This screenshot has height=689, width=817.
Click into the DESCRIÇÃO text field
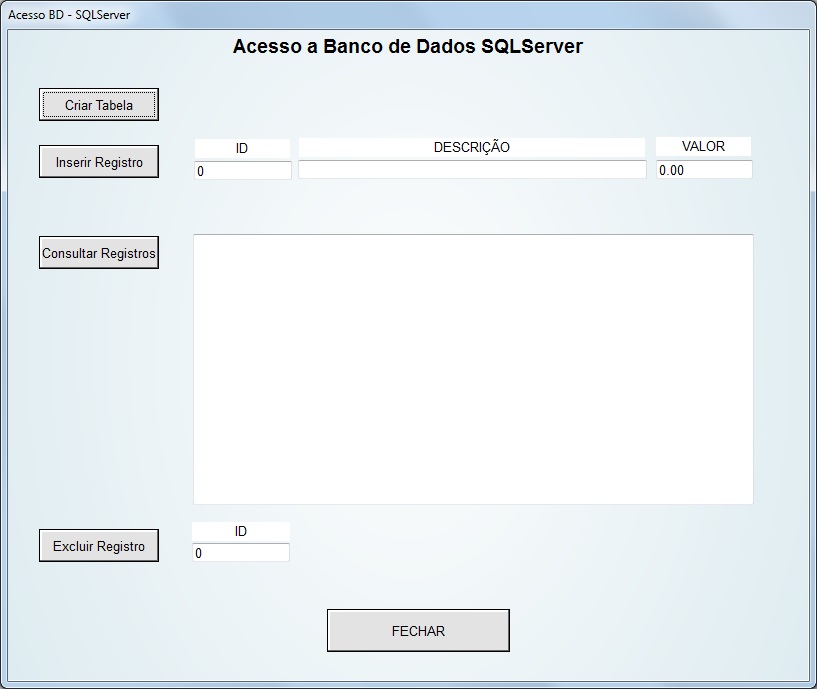pyautogui.click(x=472, y=169)
